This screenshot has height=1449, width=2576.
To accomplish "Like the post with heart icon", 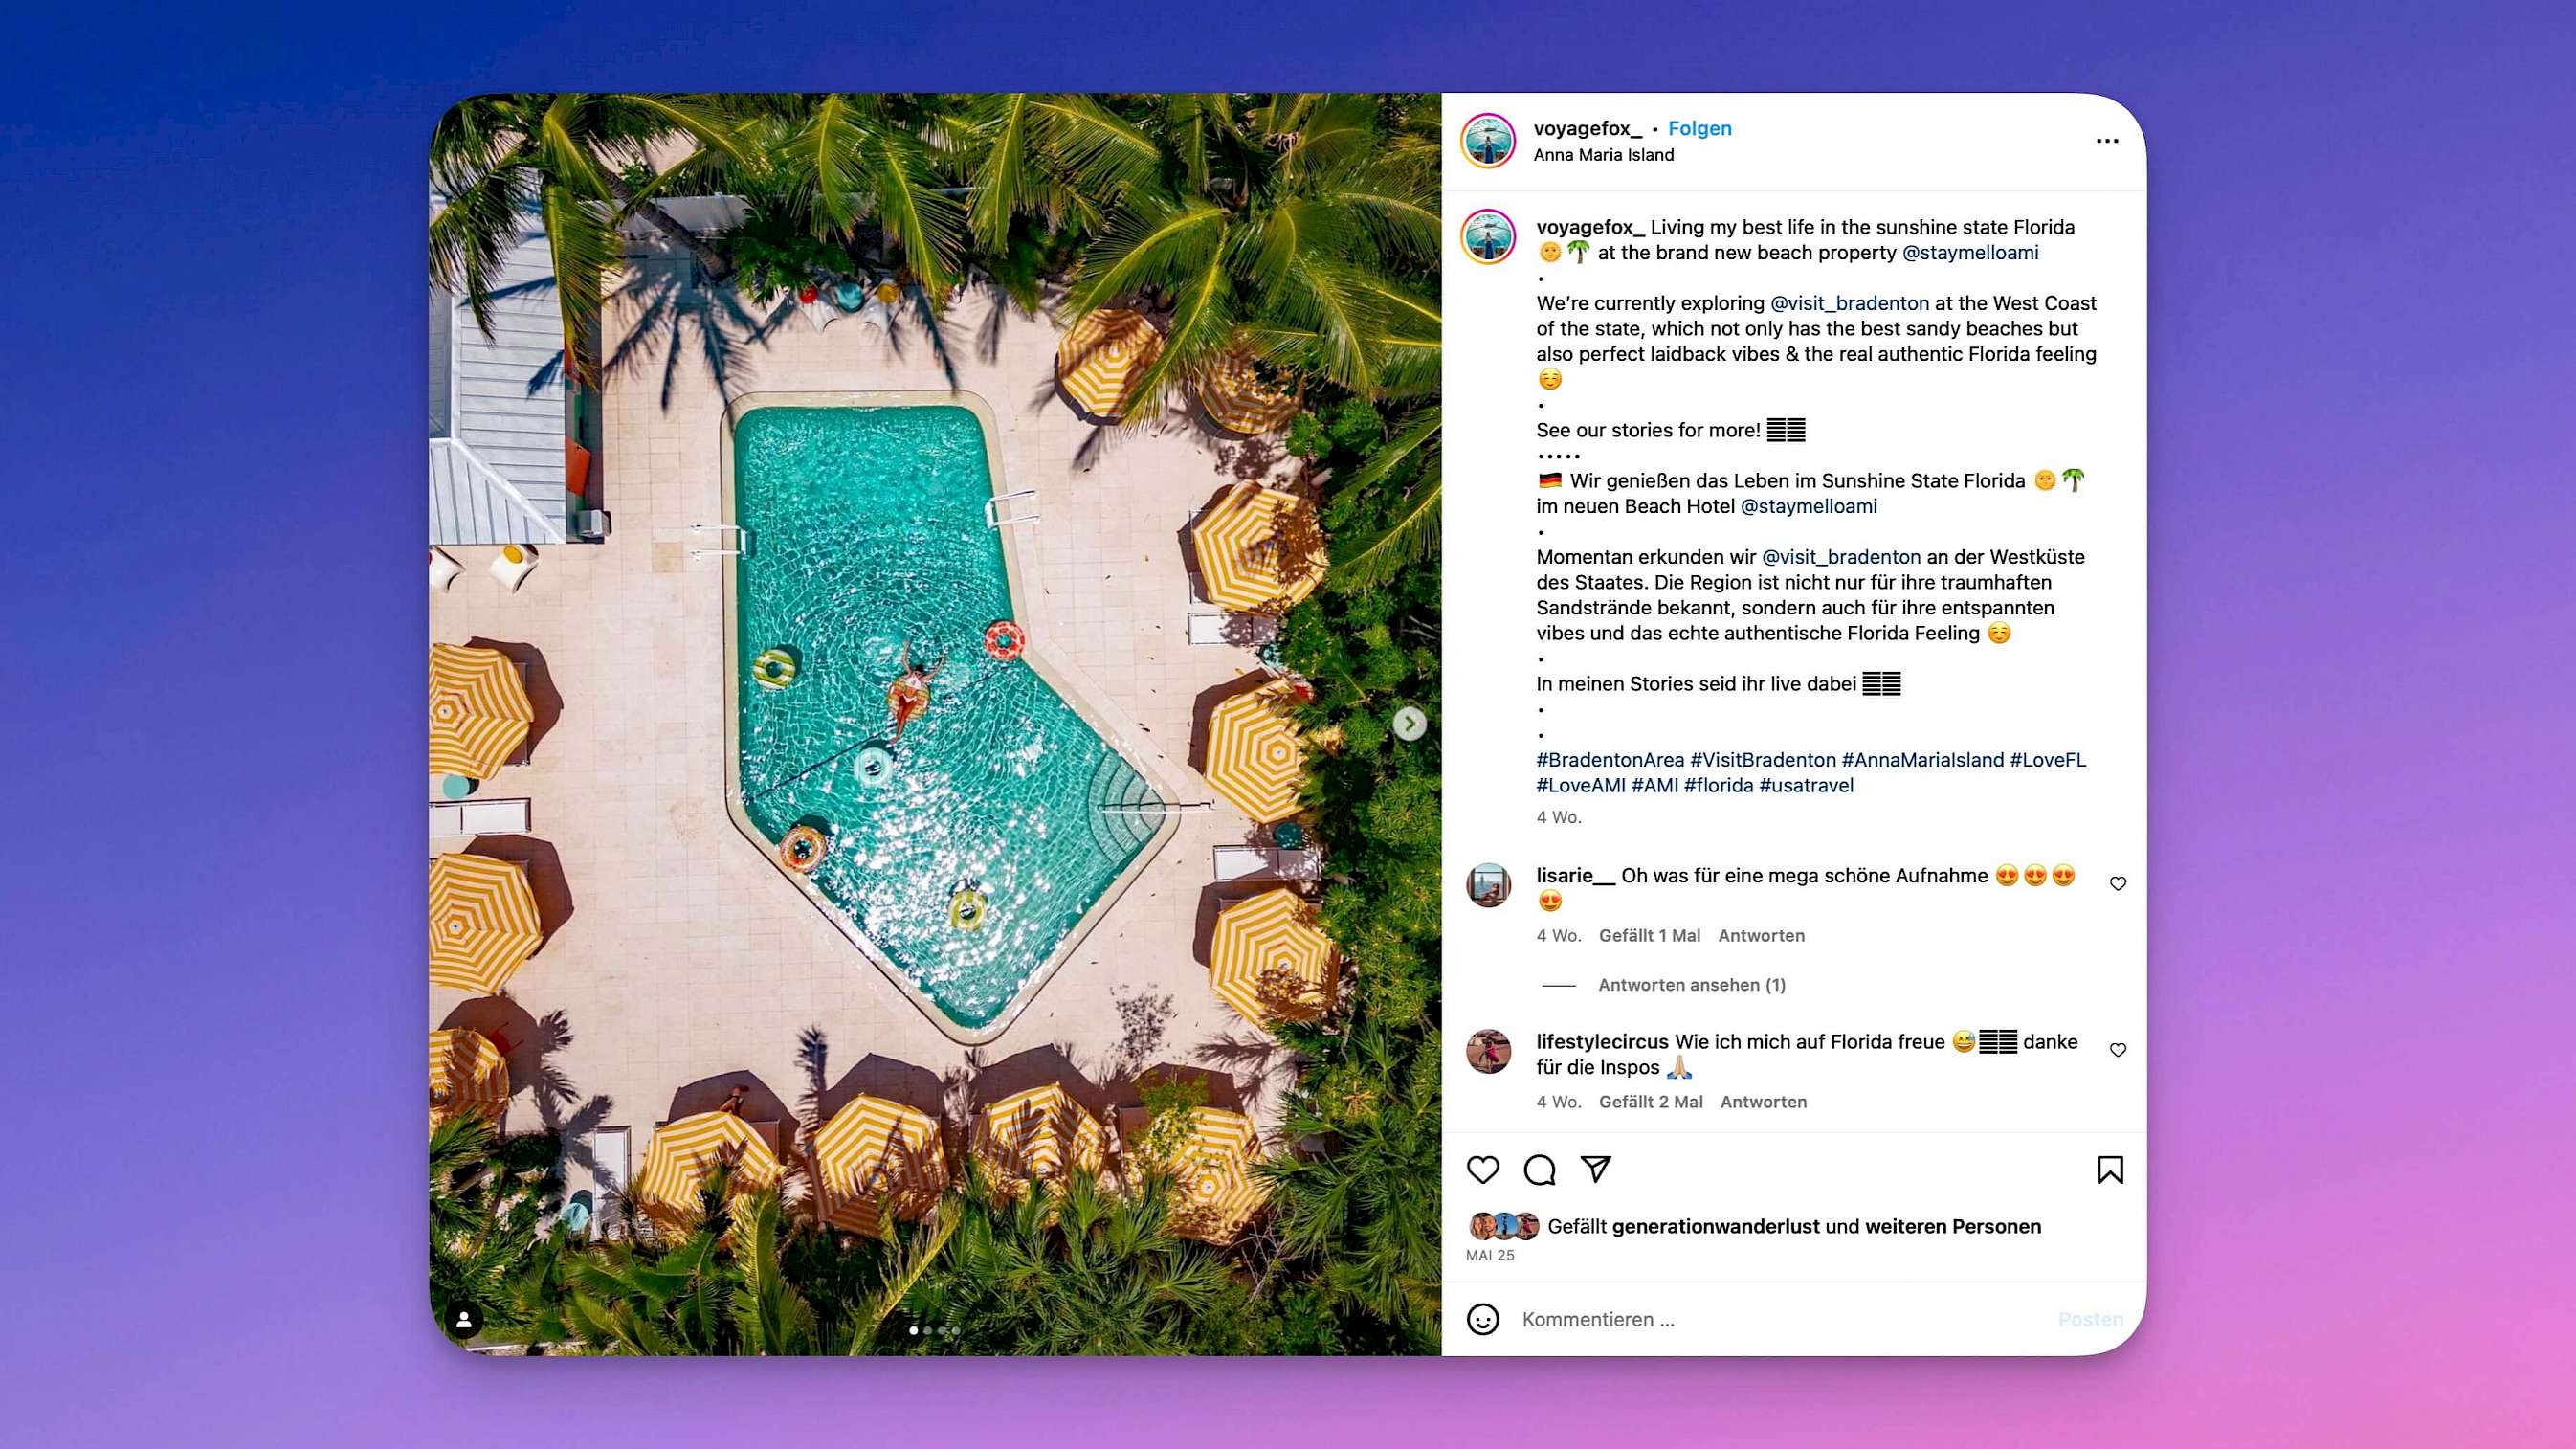I will (x=1483, y=1169).
